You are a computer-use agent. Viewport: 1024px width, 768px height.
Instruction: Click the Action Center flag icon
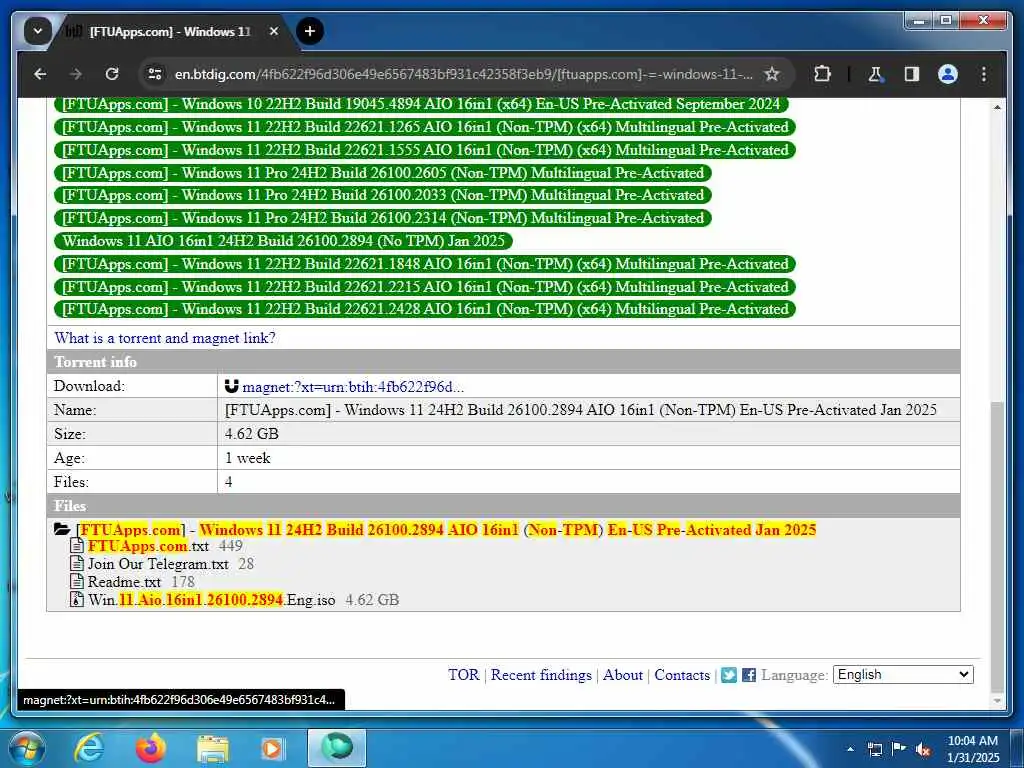pyautogui.click(x=899, y=749)
